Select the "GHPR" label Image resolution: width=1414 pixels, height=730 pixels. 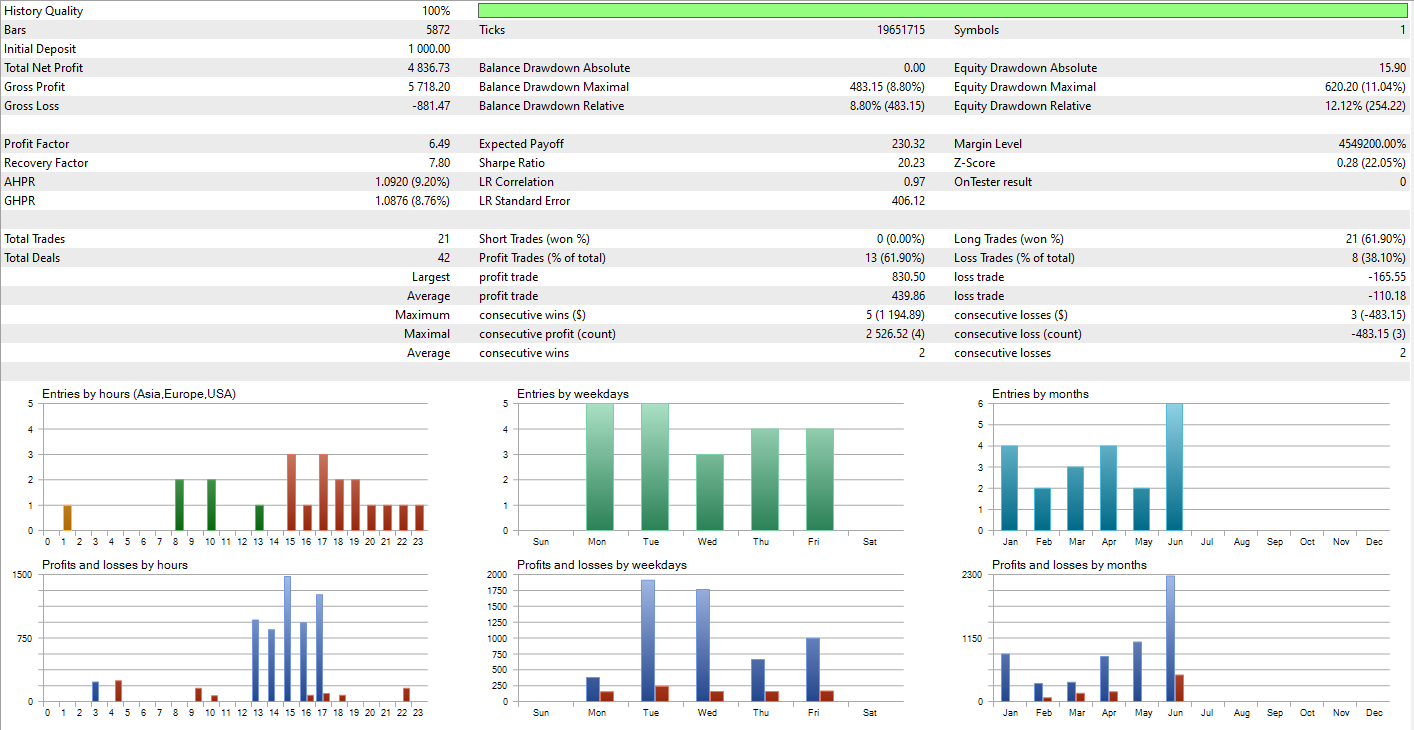coord(18,201)
